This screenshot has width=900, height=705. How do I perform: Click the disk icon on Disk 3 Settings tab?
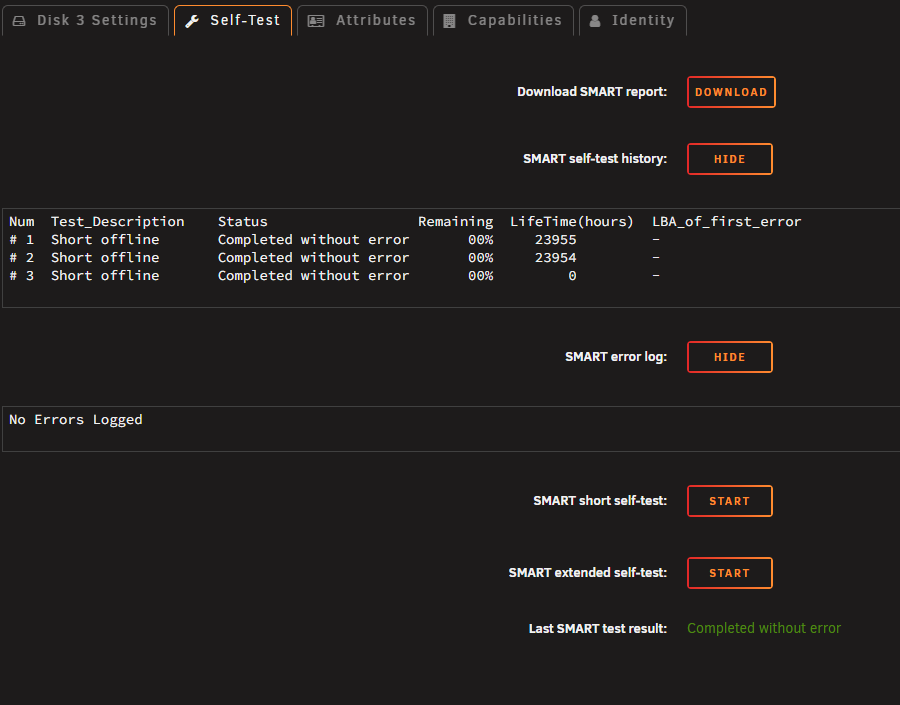[x=19, y=21]
